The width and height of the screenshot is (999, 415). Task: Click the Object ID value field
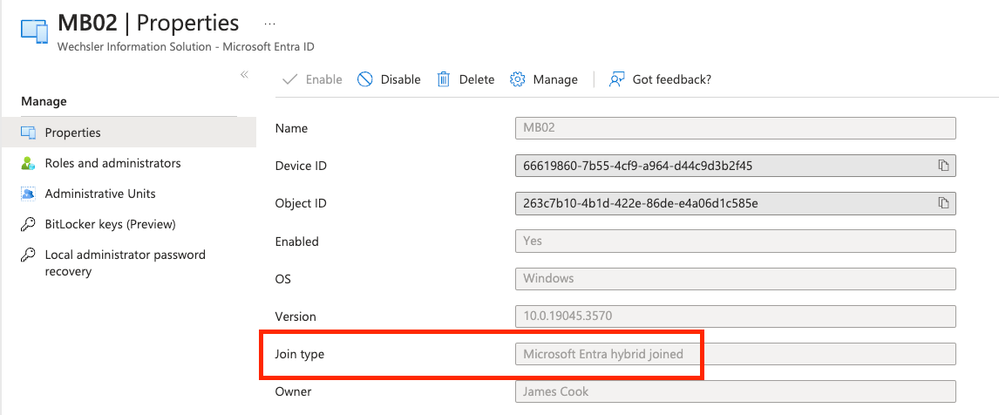pos(735,203)
